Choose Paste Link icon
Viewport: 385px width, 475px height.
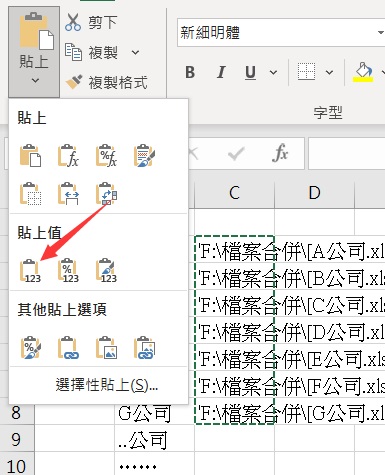click(x=68, y=347)
